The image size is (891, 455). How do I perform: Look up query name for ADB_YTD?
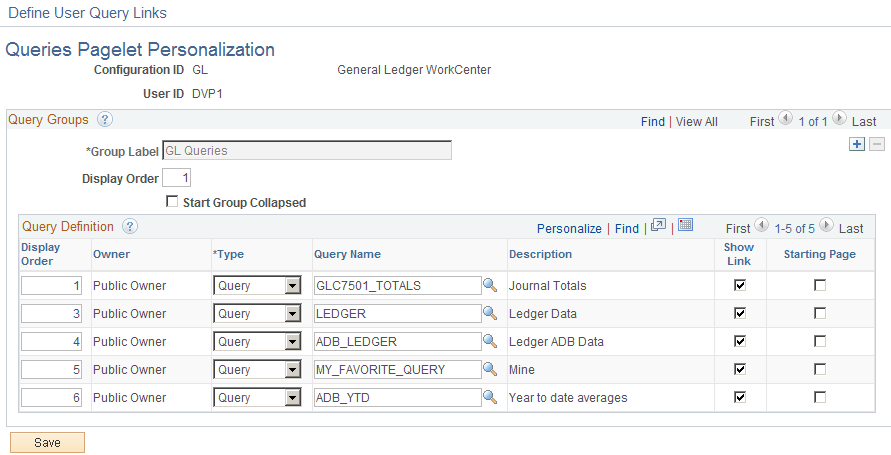(x=490, y=397)
